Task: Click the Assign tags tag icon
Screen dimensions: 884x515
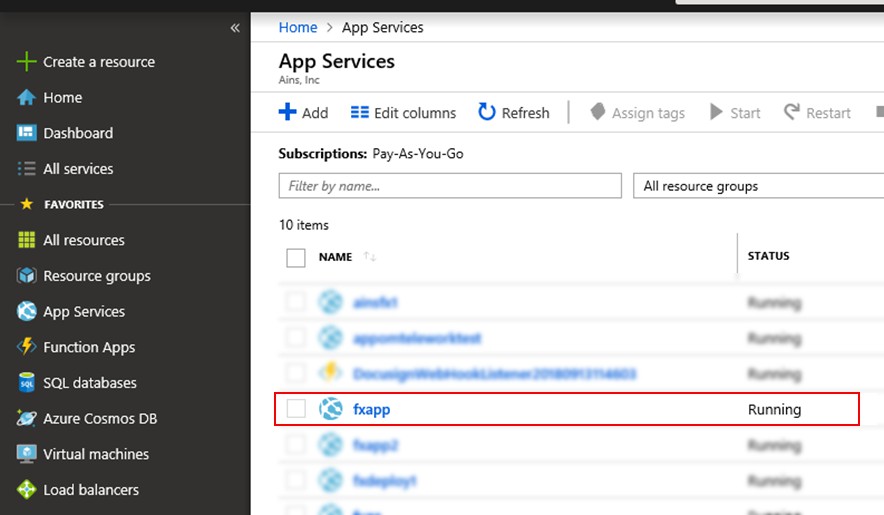Action: tap(598, 112)
